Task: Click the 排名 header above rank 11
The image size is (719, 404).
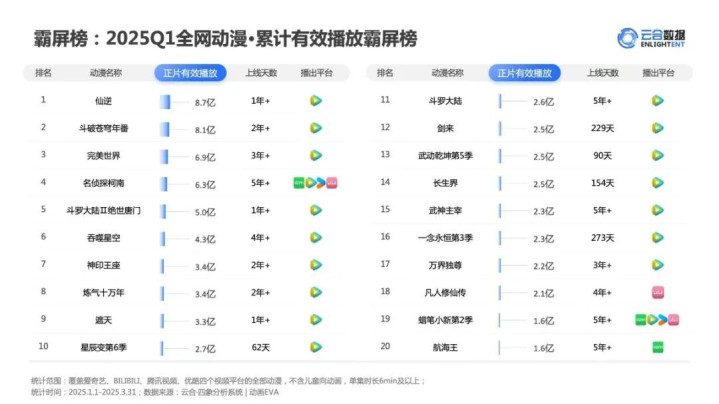Action: pyautogui.click(x=385, y=73)
